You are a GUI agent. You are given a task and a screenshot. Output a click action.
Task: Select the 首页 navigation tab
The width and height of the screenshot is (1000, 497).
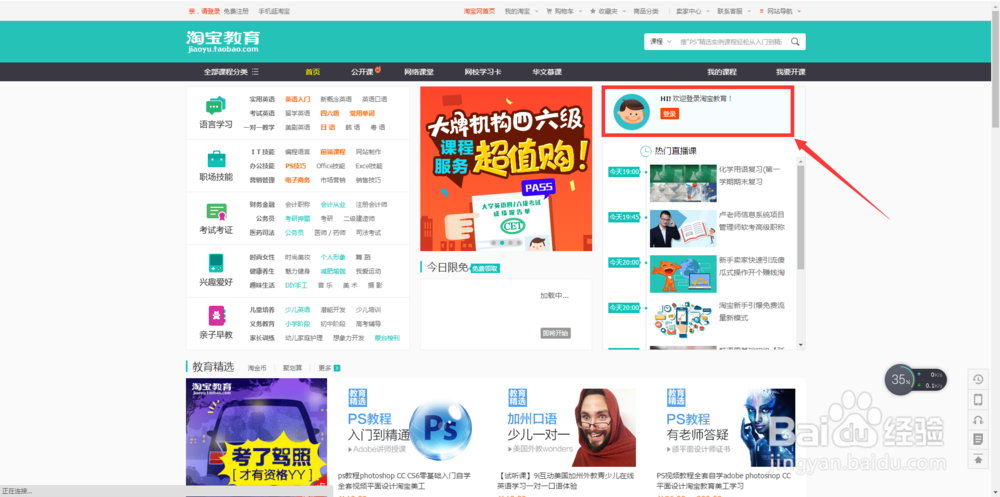click(312, 71)
